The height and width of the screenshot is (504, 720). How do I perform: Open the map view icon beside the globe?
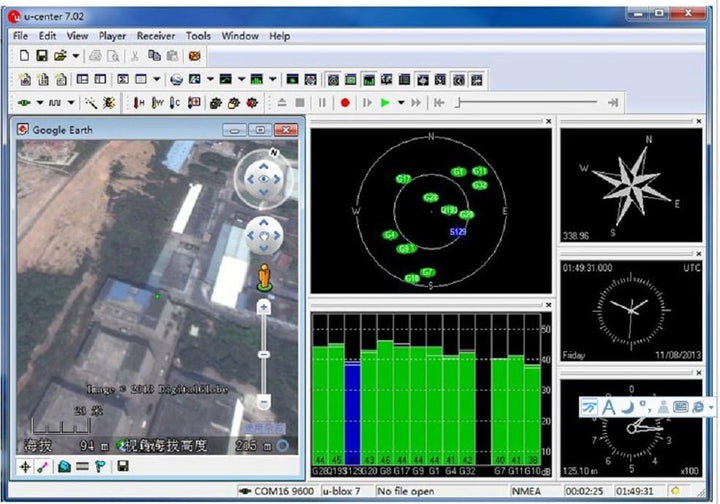[195, 80]
